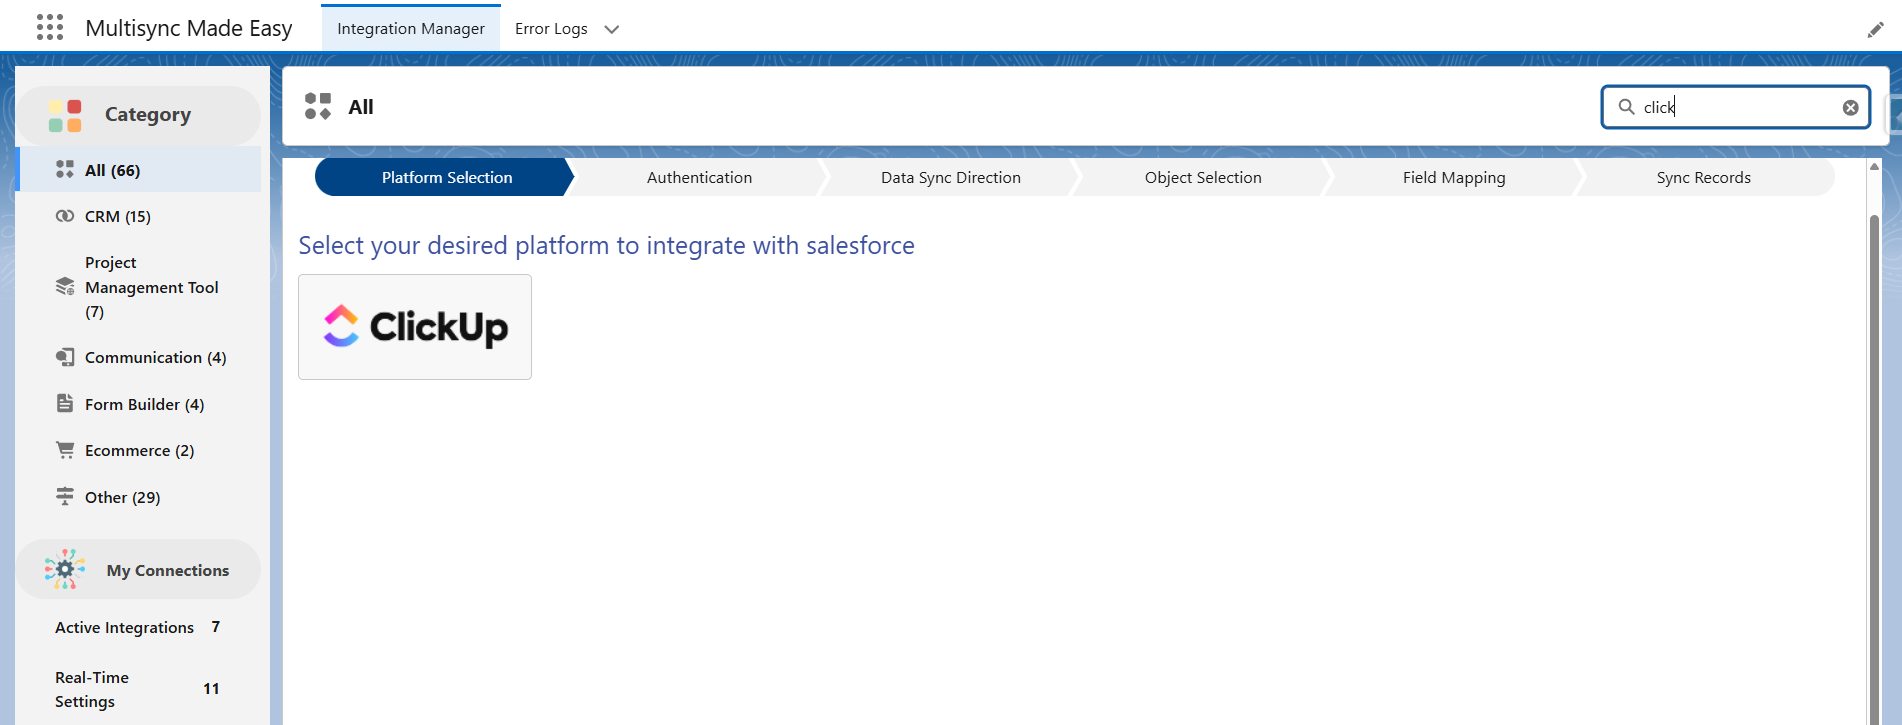Viewport: 1902px width, 725px height.
Task: Click the All header icon beside title
Action: coord(318,106)
